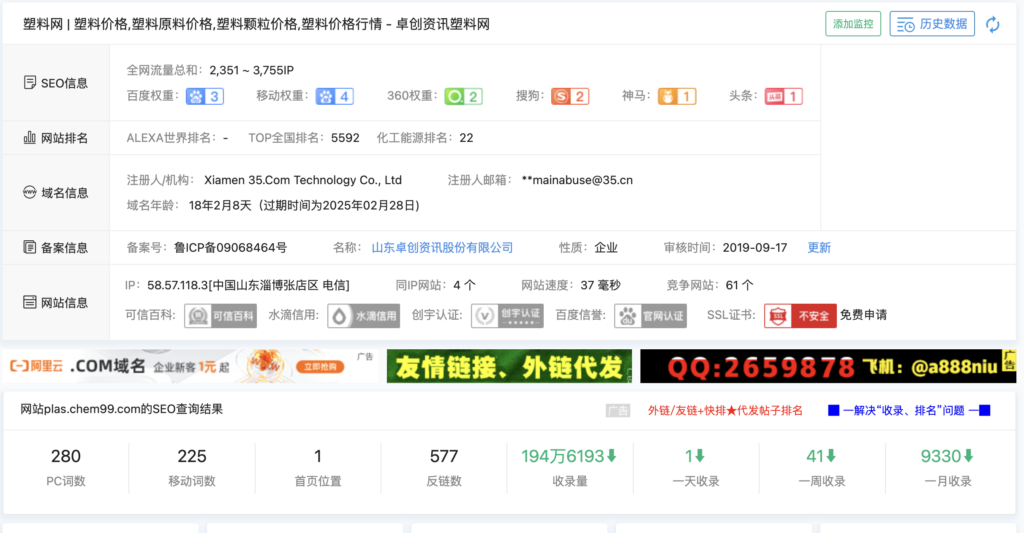This screenshot has height=533, width=1024.
Task: Click the 全网流量总和 value 2,351 ~ 3,755IP
Action: pos(251,70)
